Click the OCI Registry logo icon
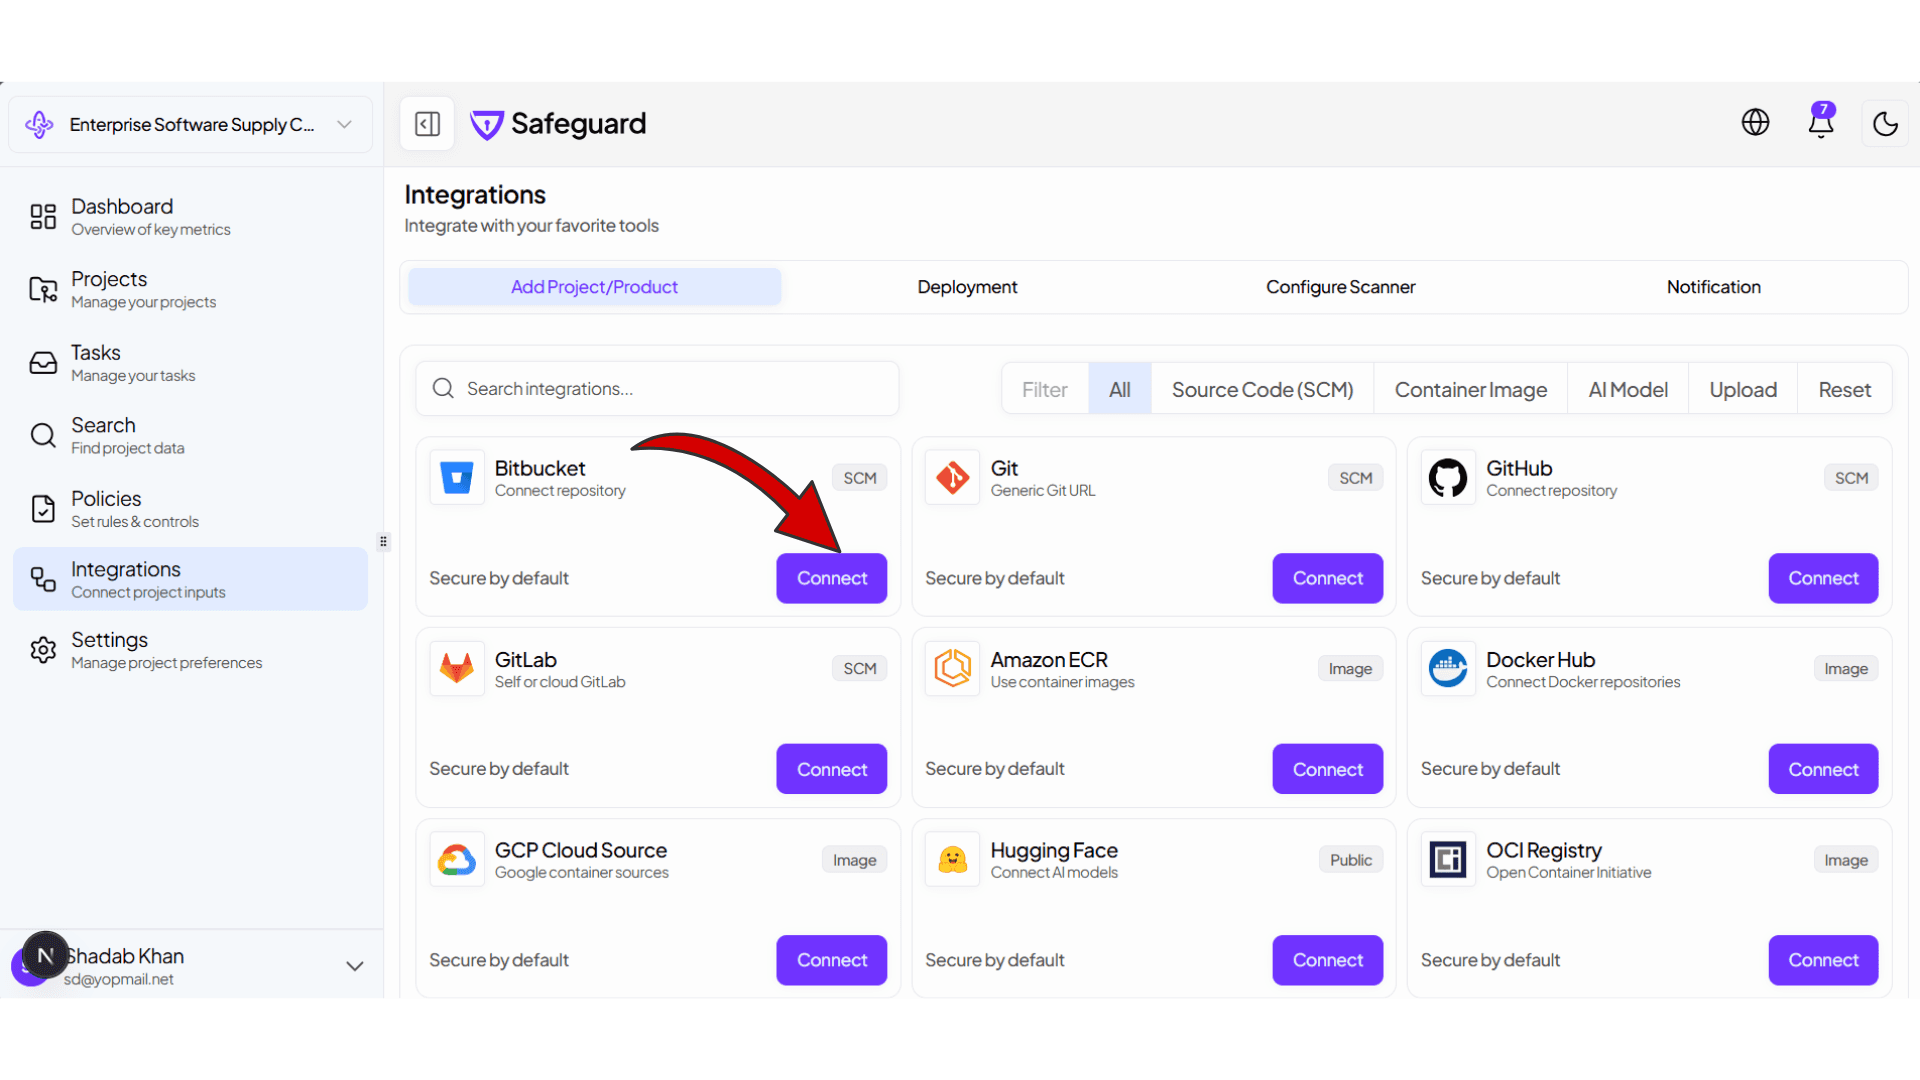 pos(1448,860)
